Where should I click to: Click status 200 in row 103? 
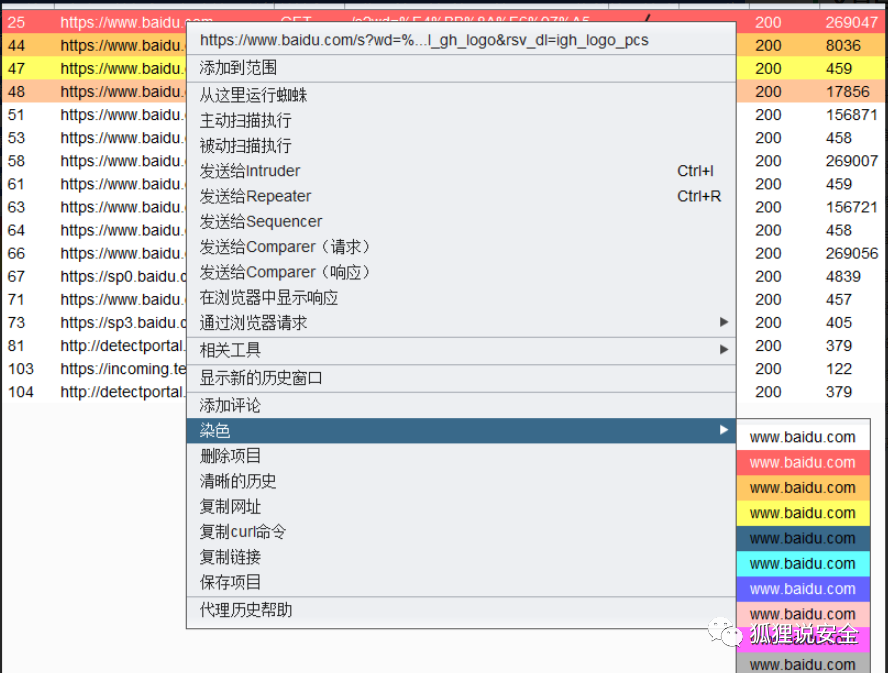point(768,369)
